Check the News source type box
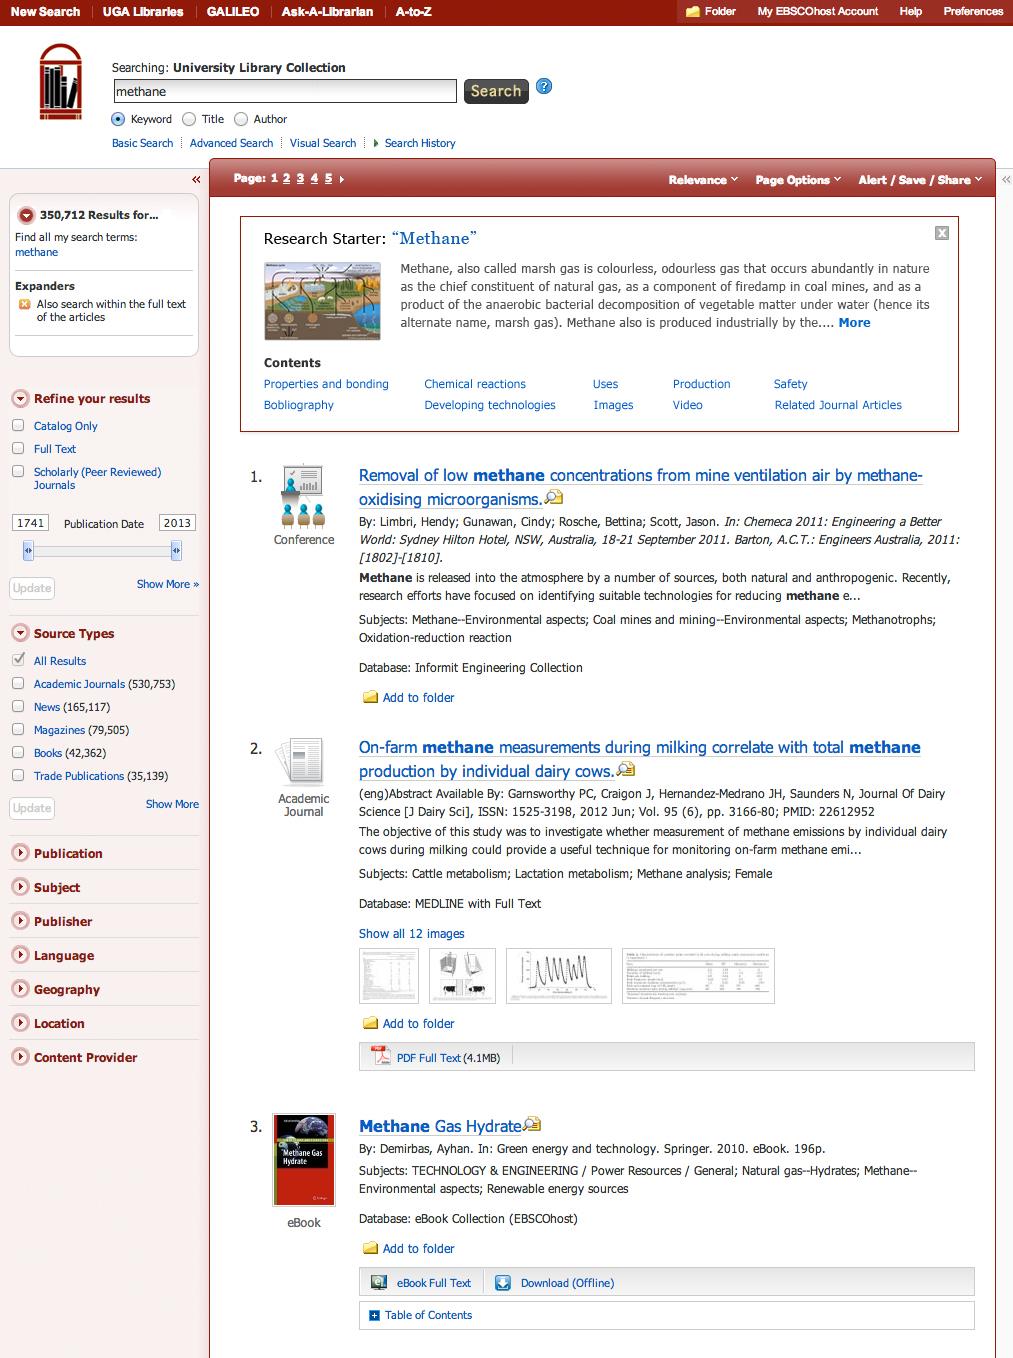The image size is (1013, 1358). tap(18, 707)
